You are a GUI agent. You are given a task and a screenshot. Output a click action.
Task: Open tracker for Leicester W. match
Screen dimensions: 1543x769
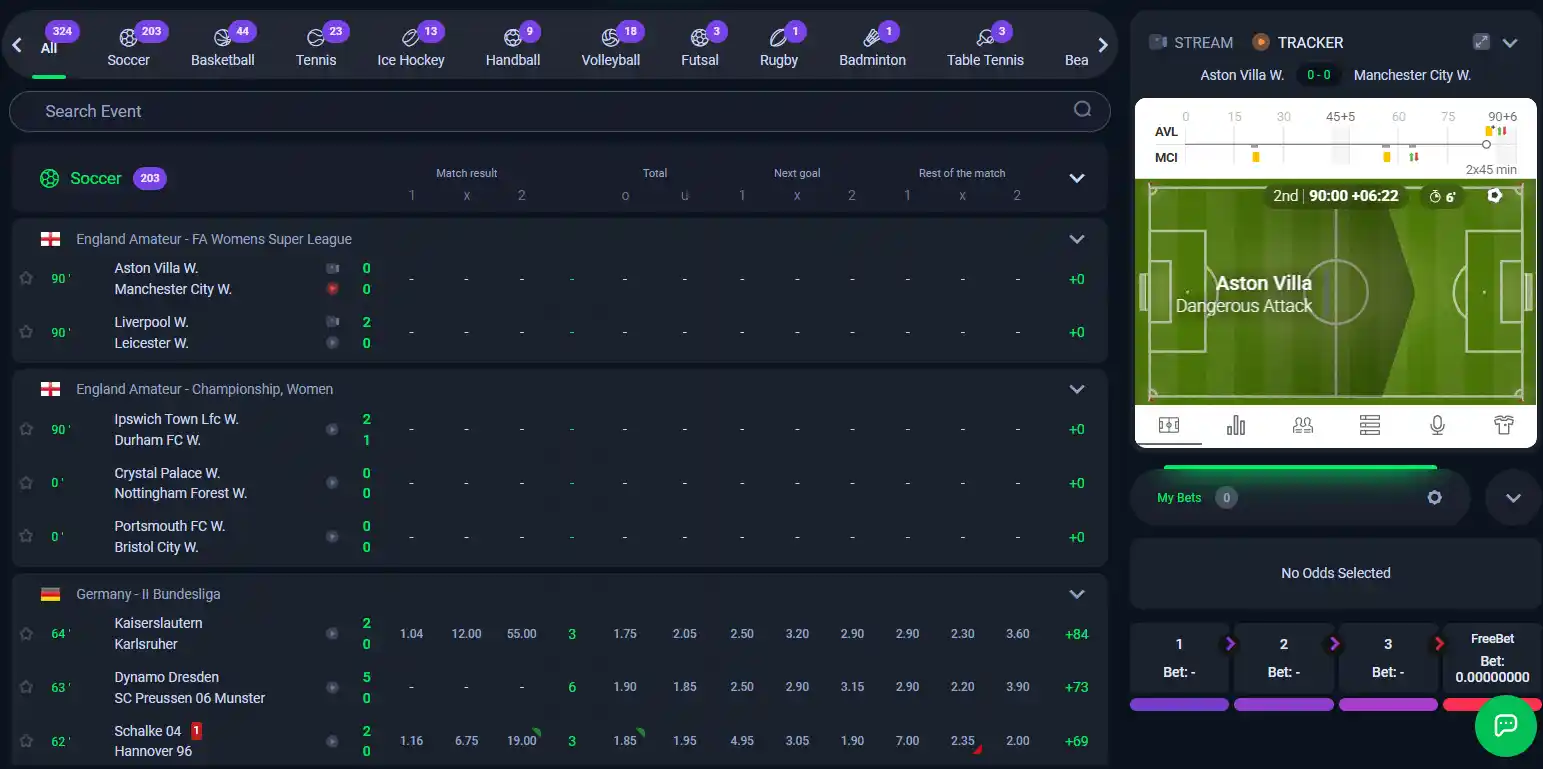pos(332,343)
